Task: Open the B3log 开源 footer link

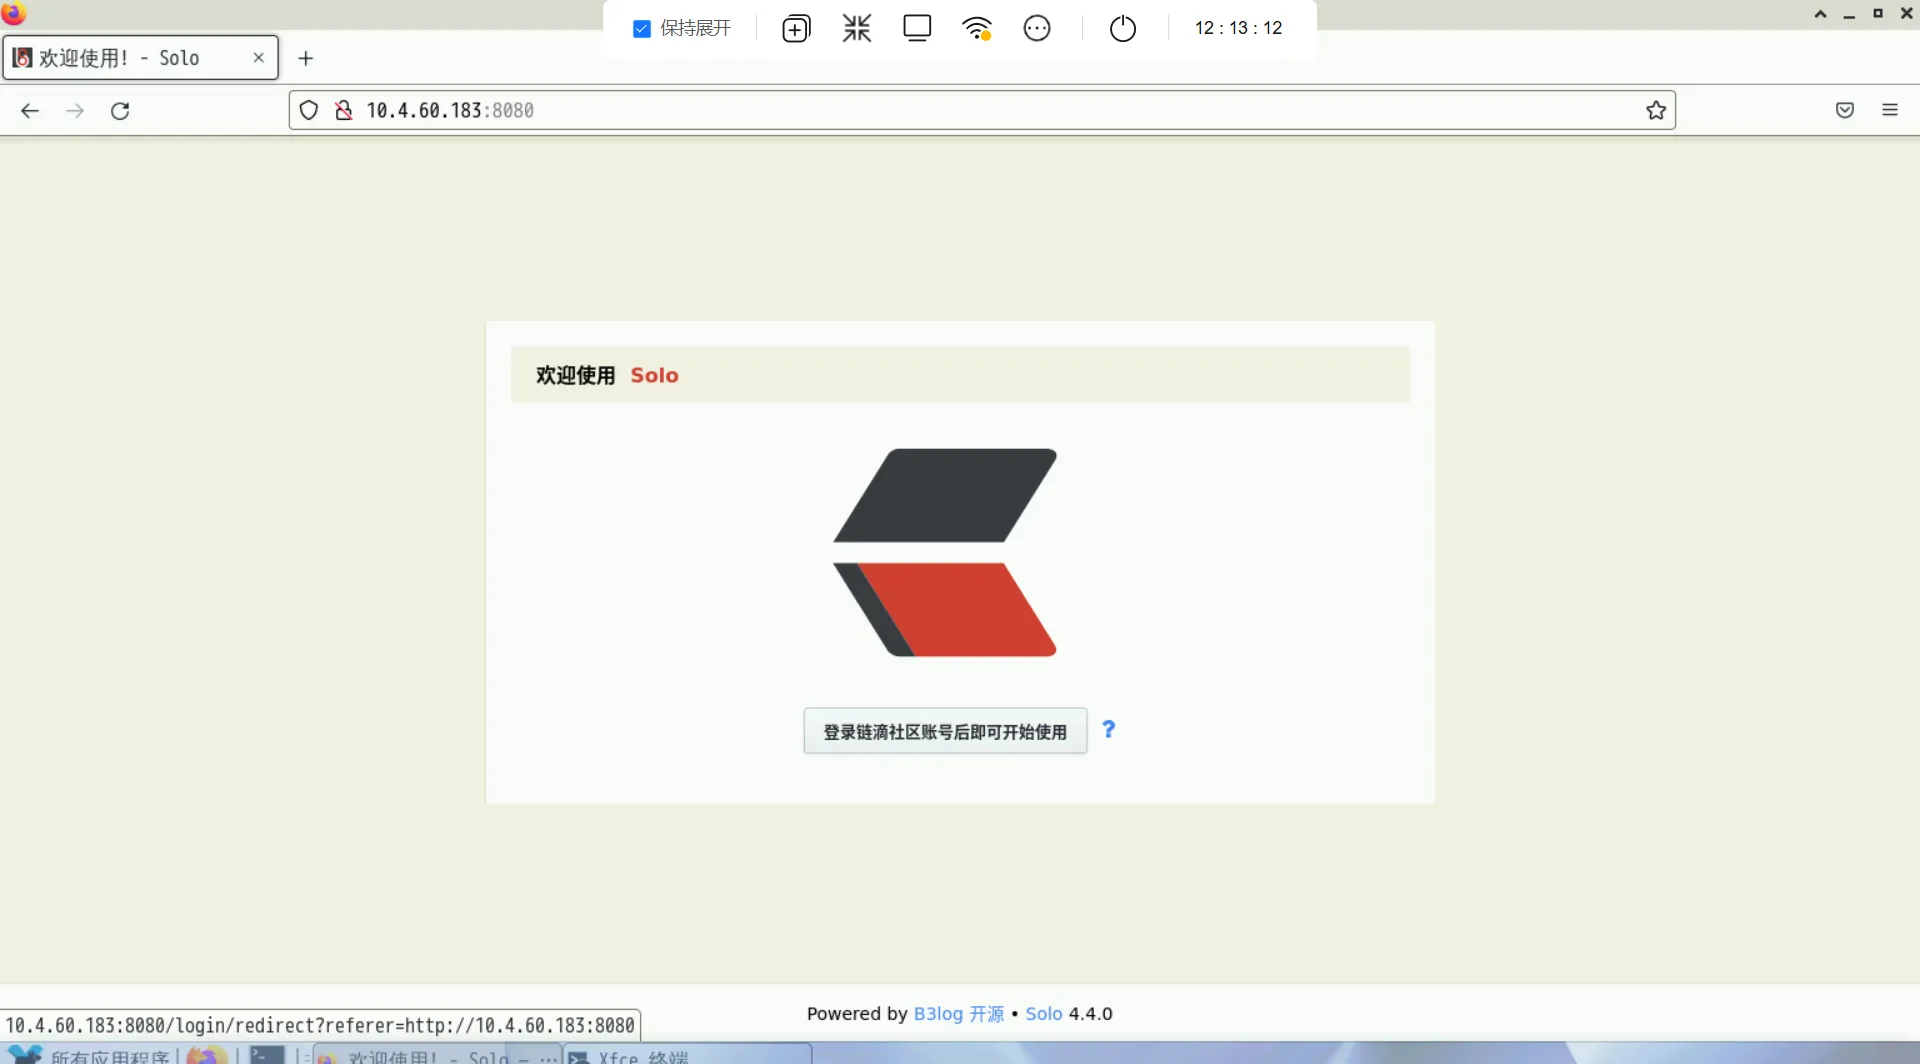Action: [x=959, y=1014]
